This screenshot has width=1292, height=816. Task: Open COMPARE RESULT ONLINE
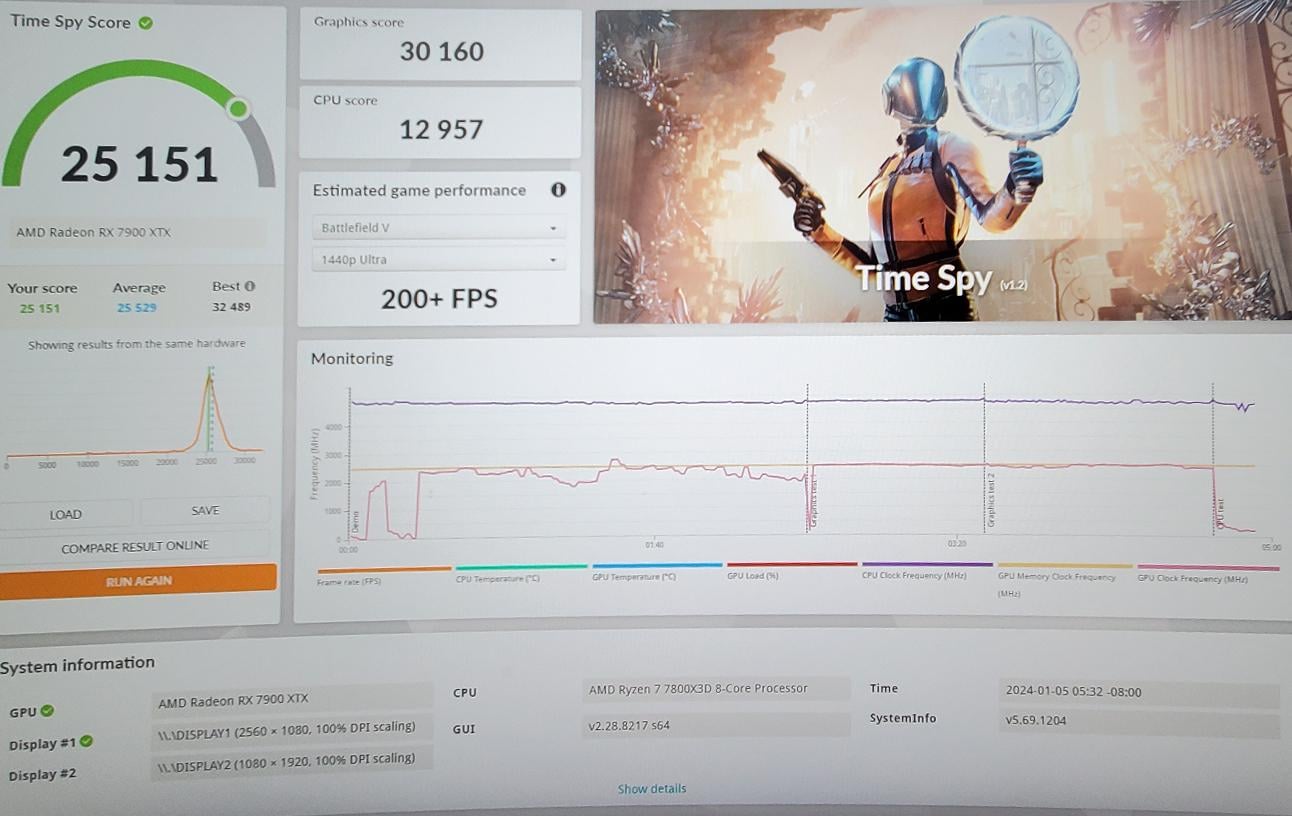click(135, 547)
